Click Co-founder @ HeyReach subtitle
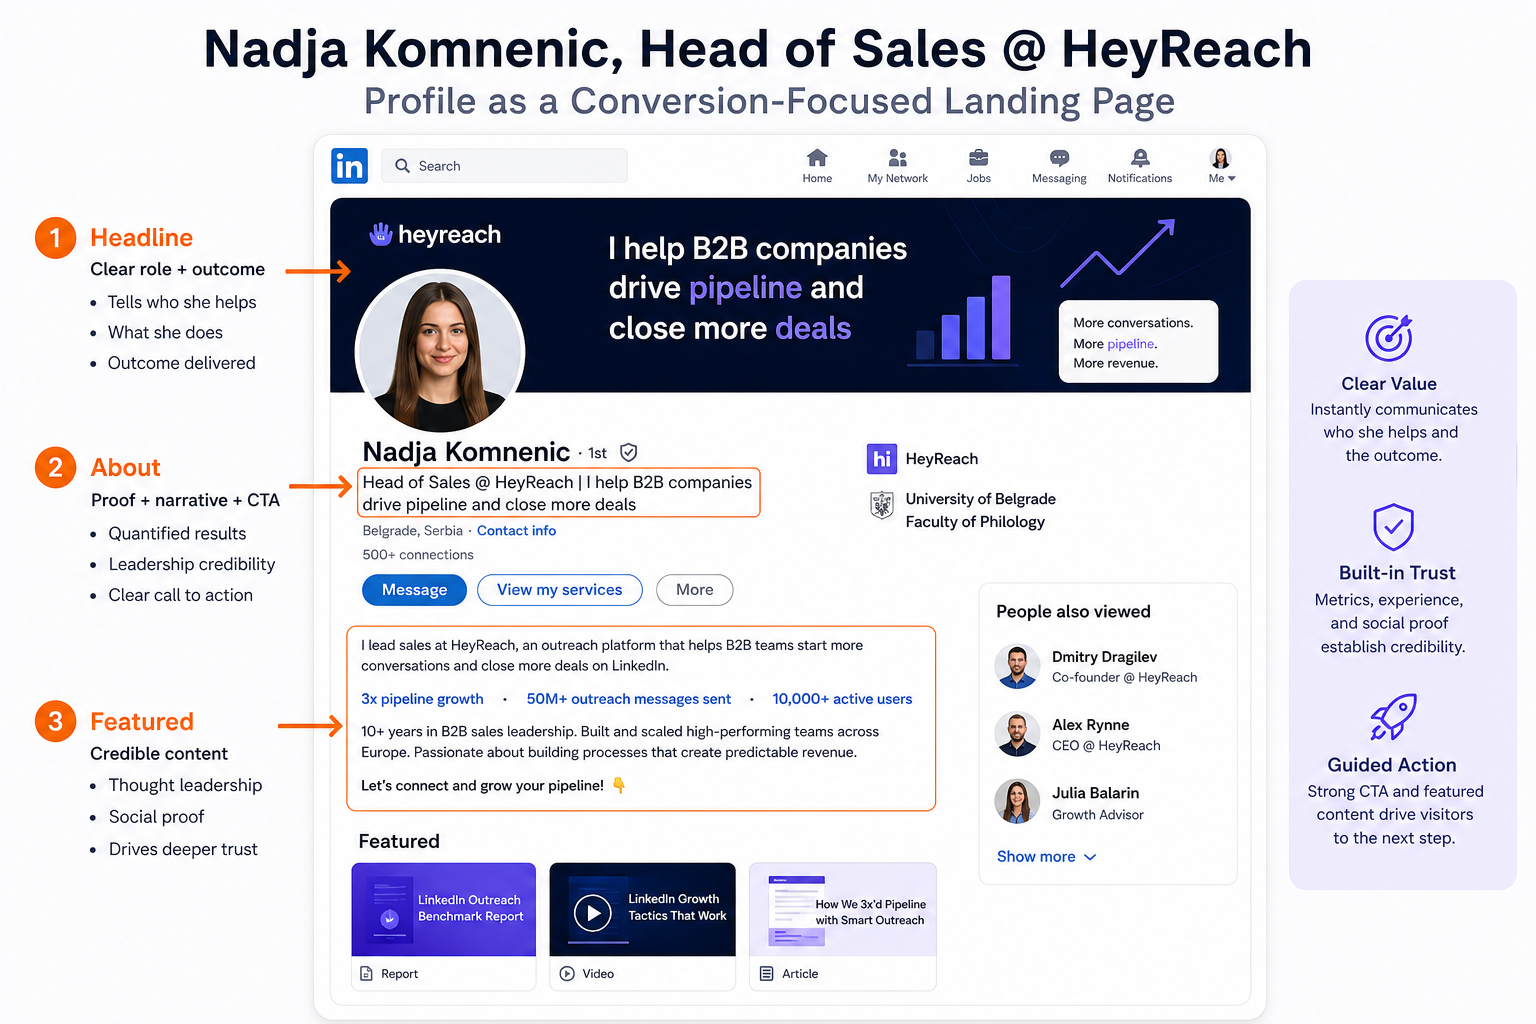Image resolution: width=1536 pixels, height=1024 pixels. pyautogui.click(x=1124, y=678)
